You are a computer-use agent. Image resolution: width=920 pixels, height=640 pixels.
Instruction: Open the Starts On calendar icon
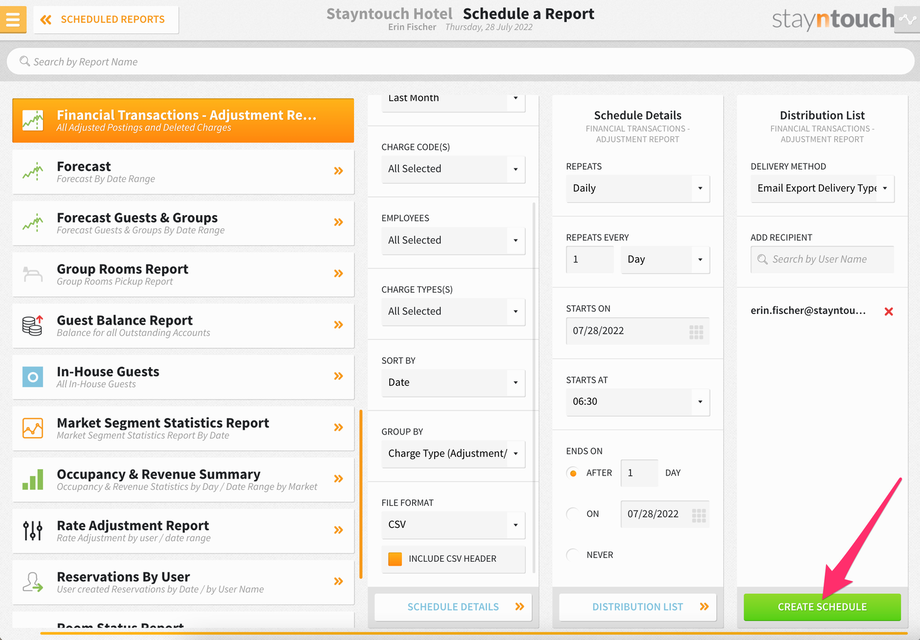point(696,332)
